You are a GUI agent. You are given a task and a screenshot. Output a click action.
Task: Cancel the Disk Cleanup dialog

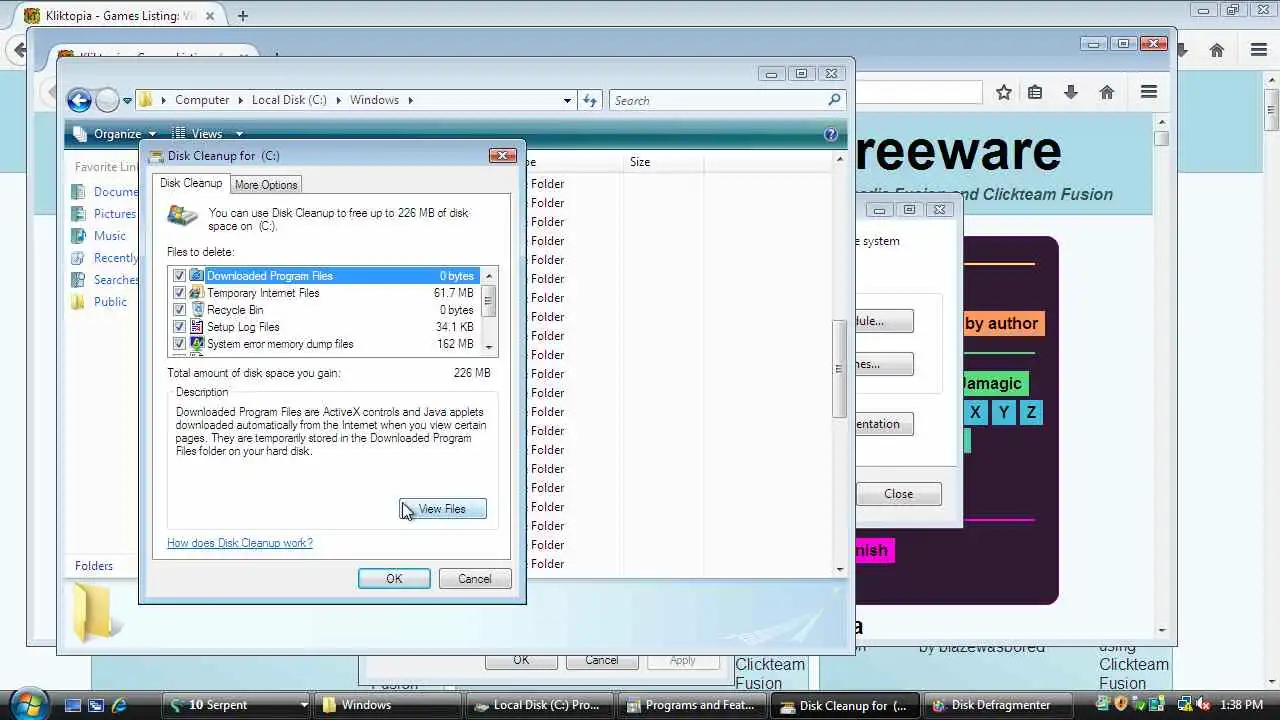[475, 579]
